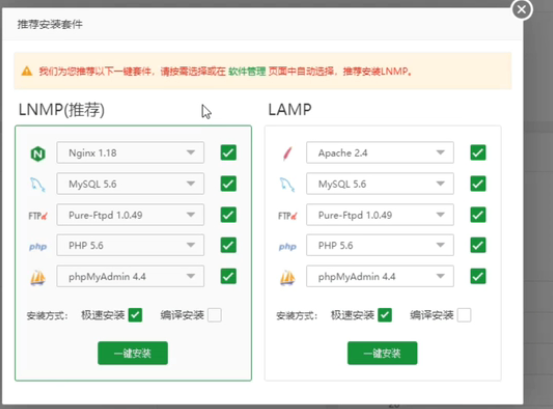Click the phpMyAdmin sailboat icon in LNMP
Viewport: 553px width, 409px height.
pyautogui.click(x=38, y=277)
